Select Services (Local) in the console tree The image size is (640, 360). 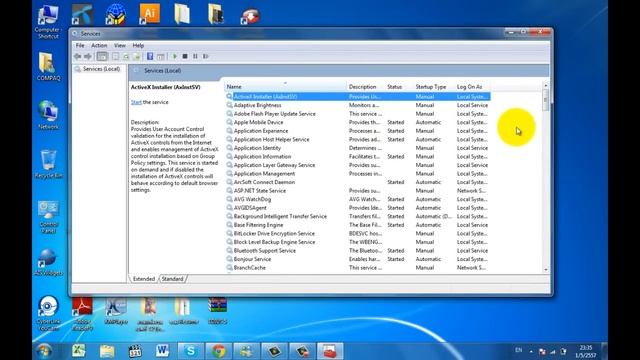[x=101, y=69]
